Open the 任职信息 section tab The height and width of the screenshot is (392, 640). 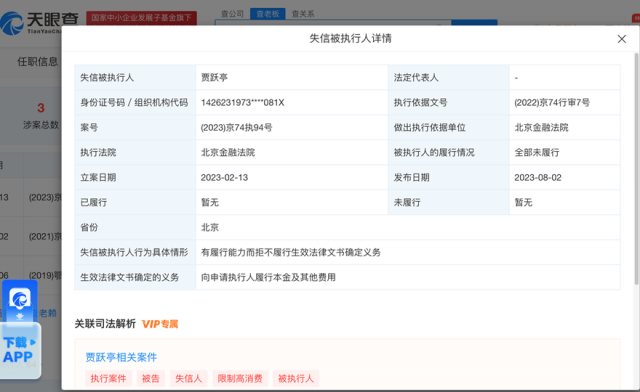click(38, 62)
